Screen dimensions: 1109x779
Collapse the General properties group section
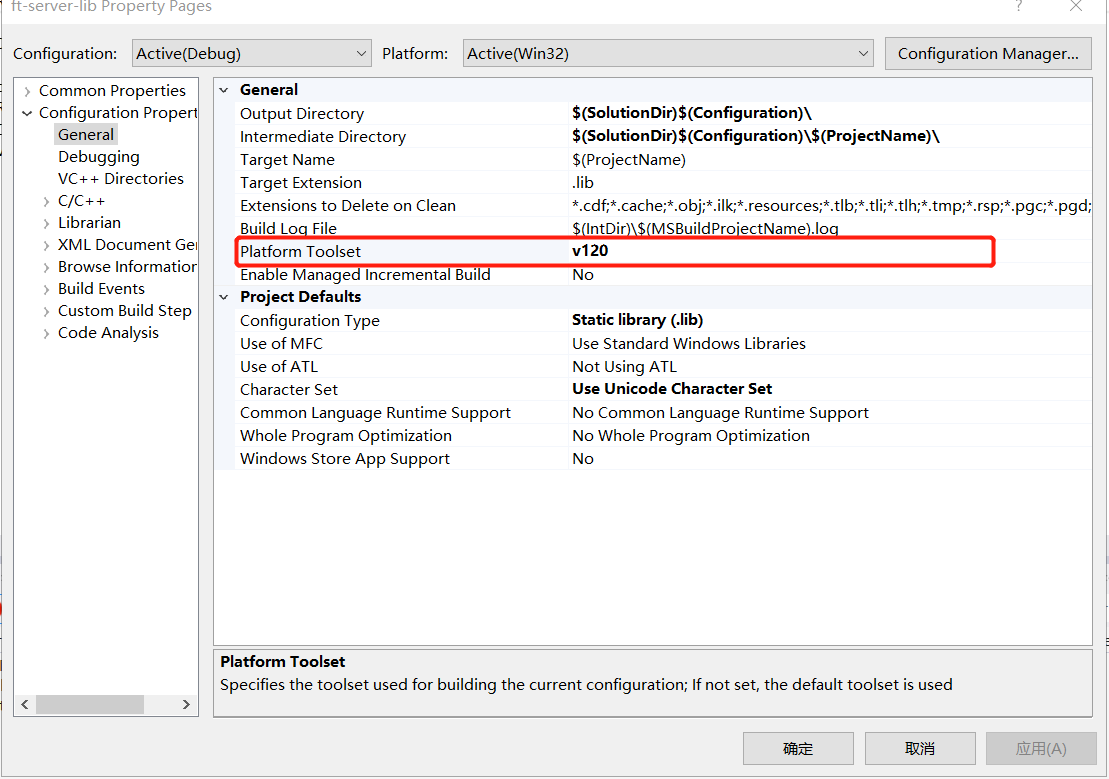224,89
